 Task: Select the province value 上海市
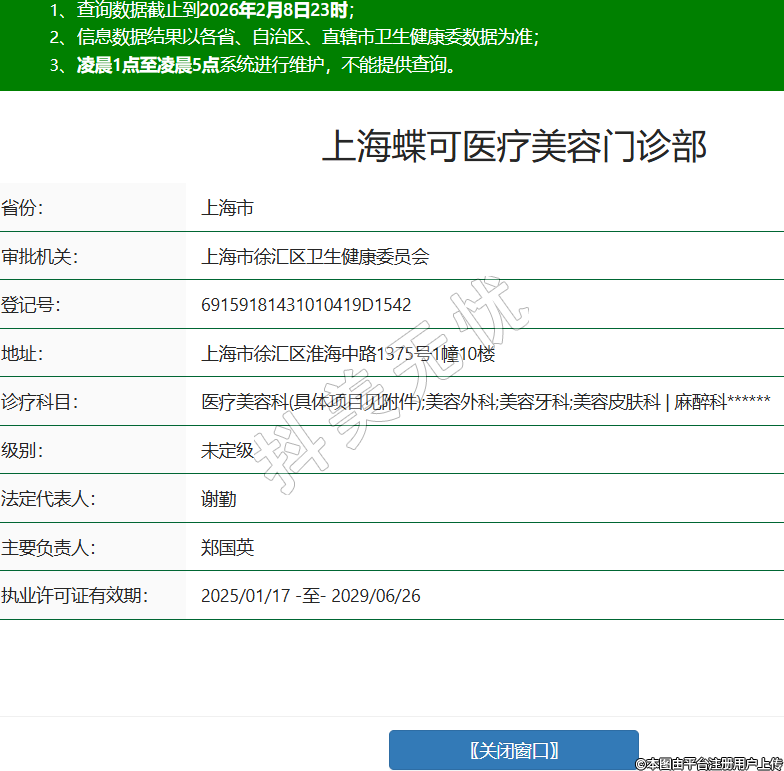(x=227, y=208)
